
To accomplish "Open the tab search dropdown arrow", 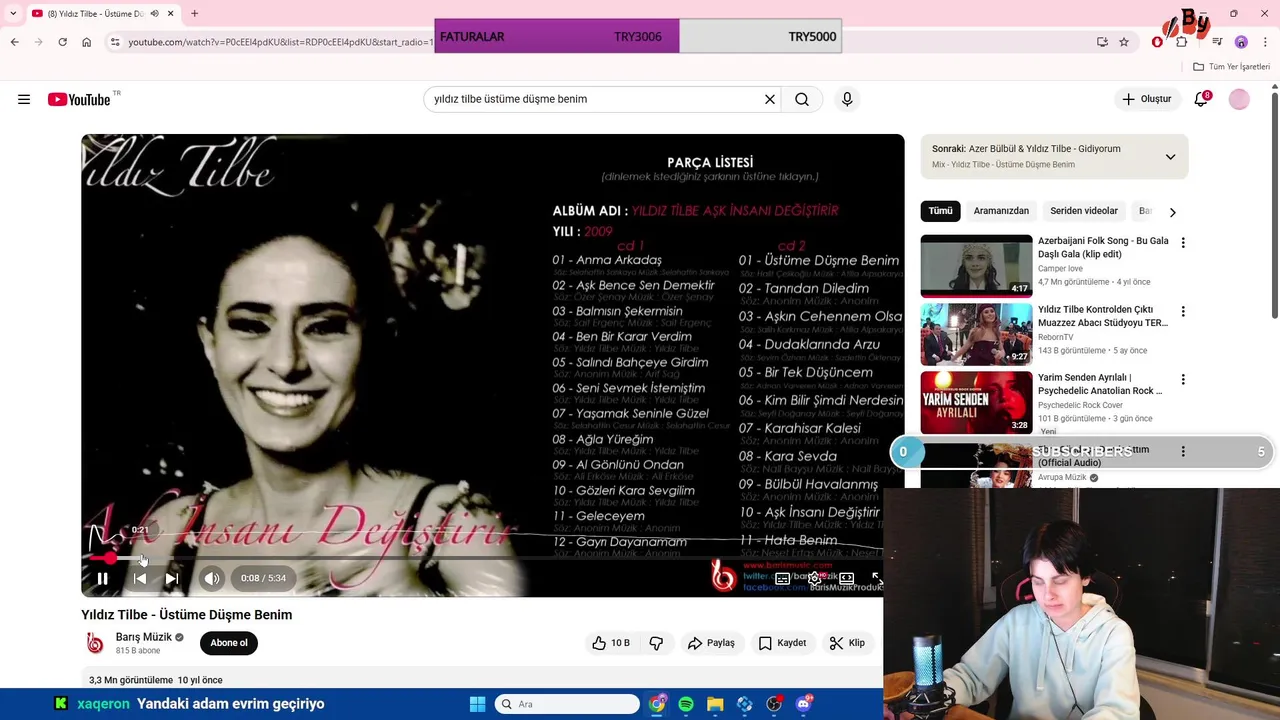I will [x=12, y=13].
